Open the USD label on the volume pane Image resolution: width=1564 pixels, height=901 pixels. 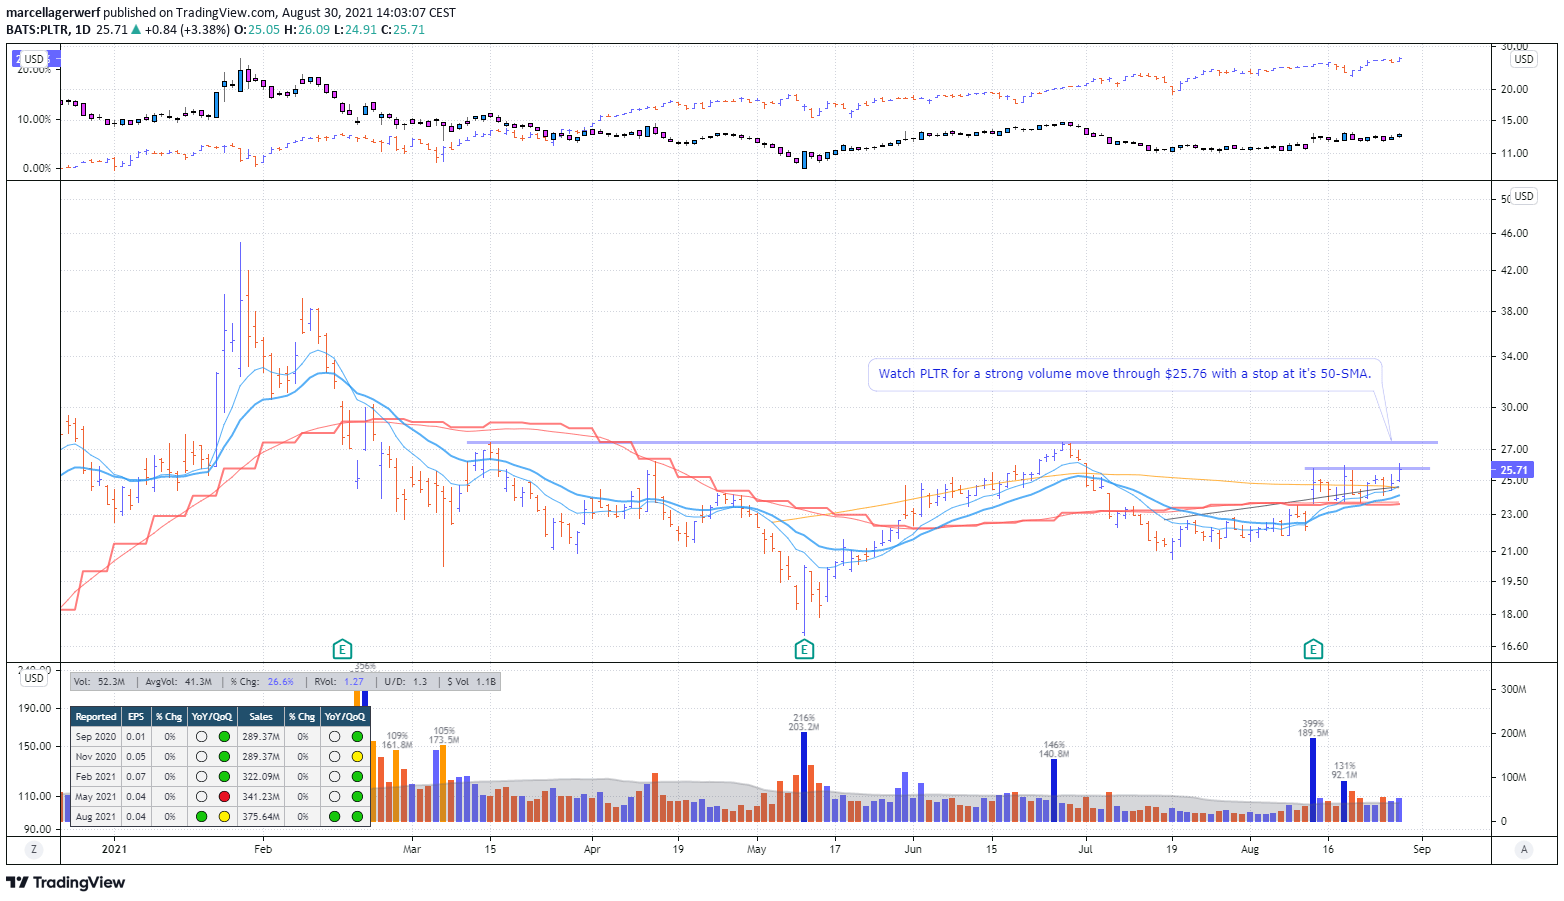coord(34,678)
